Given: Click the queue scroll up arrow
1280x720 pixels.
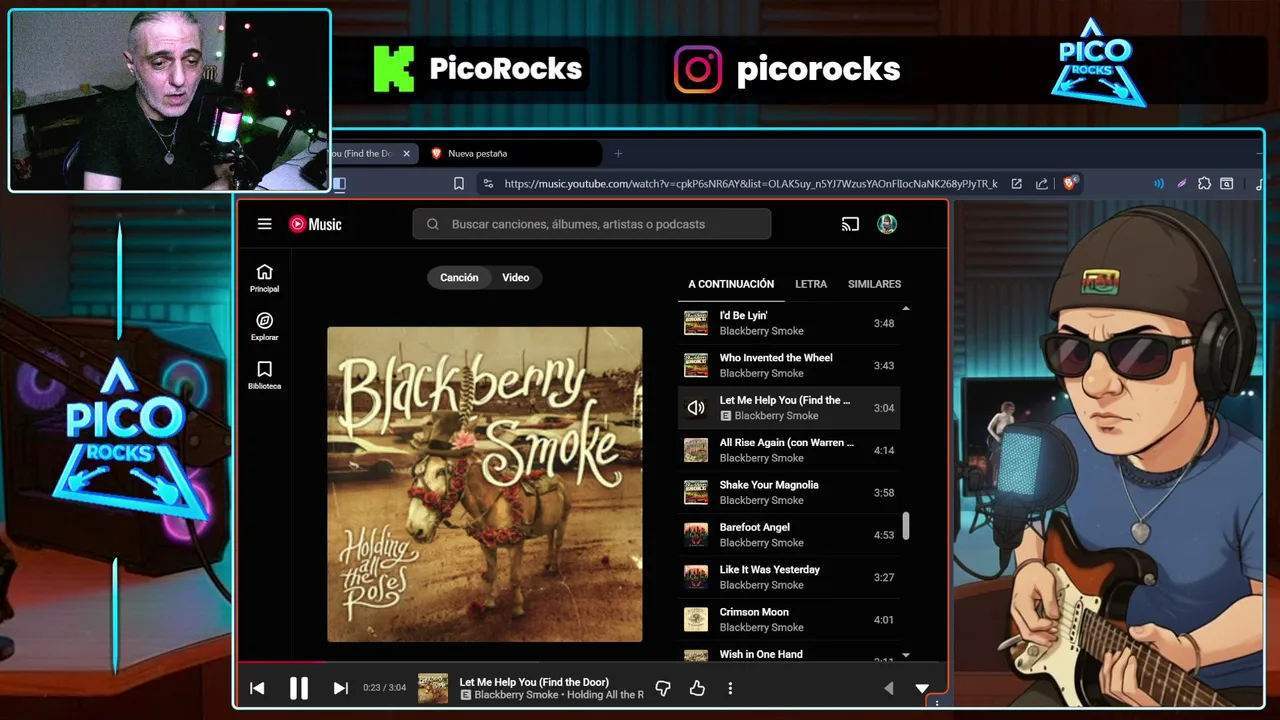Looking at the screenshot, I should (906, 308).
